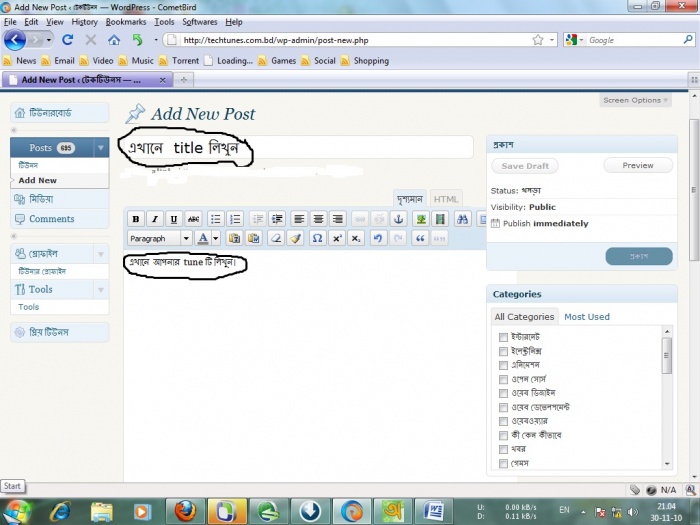Click in the post title field
Screen dimensions: 700x525
(x=298, y=147)
